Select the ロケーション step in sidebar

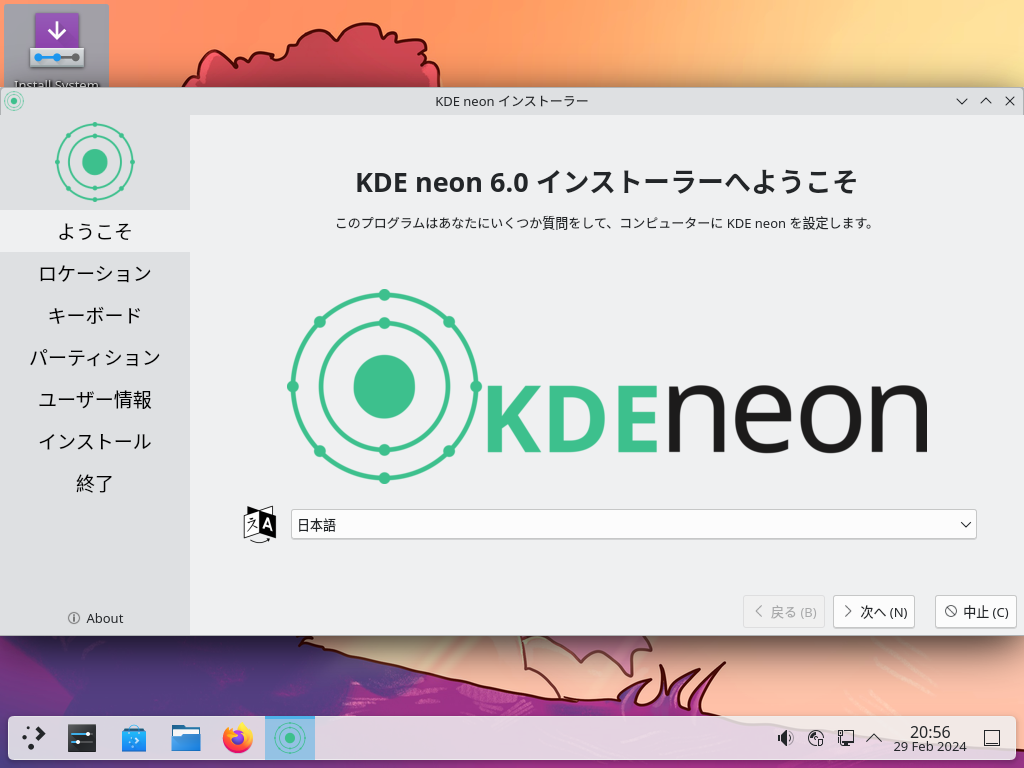(95, 273)
